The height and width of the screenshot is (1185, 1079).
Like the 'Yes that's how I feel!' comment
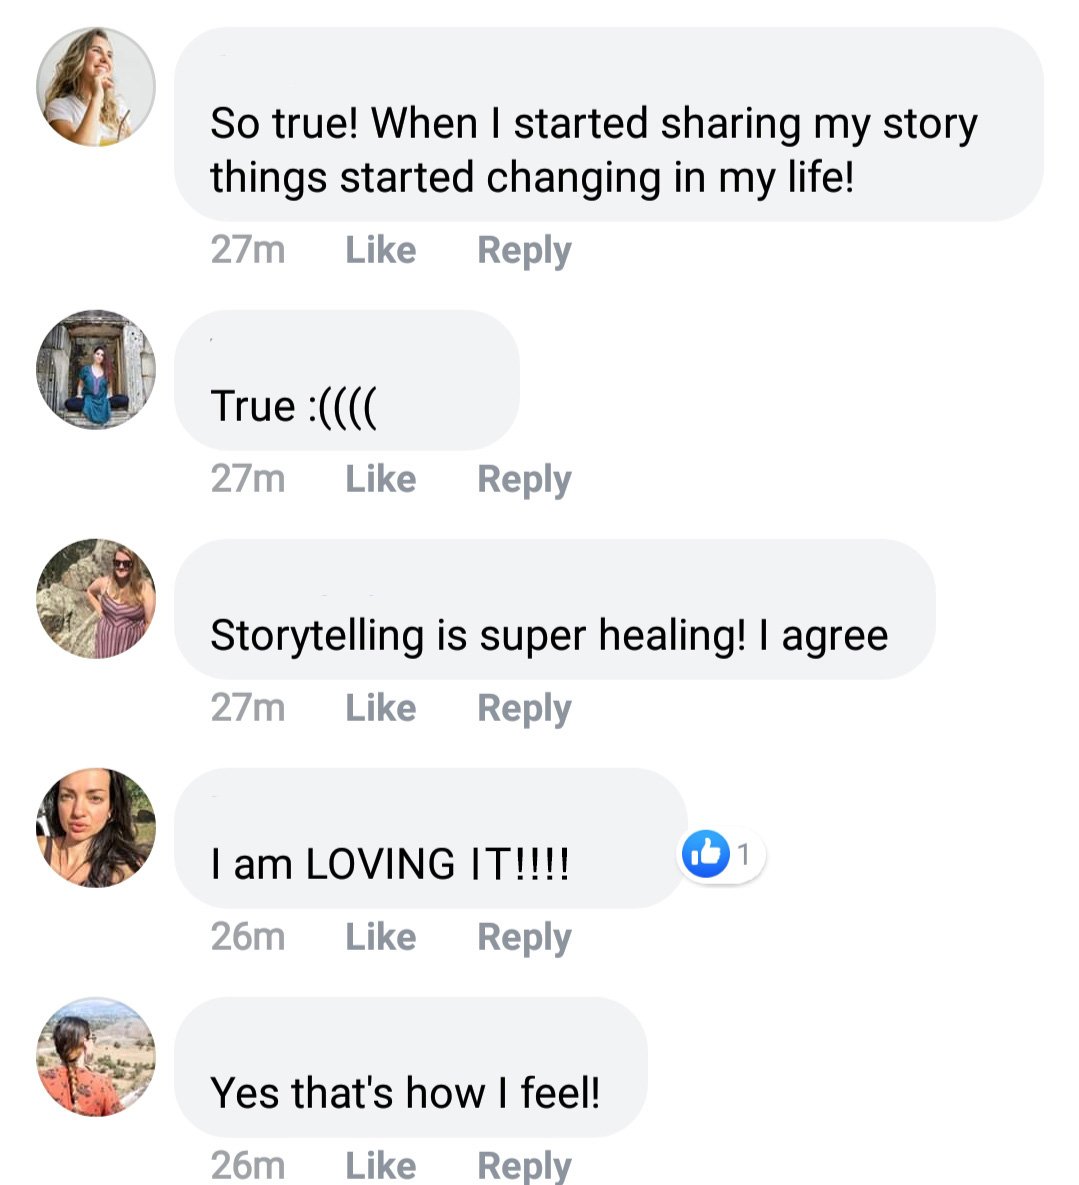(381, 1165)
